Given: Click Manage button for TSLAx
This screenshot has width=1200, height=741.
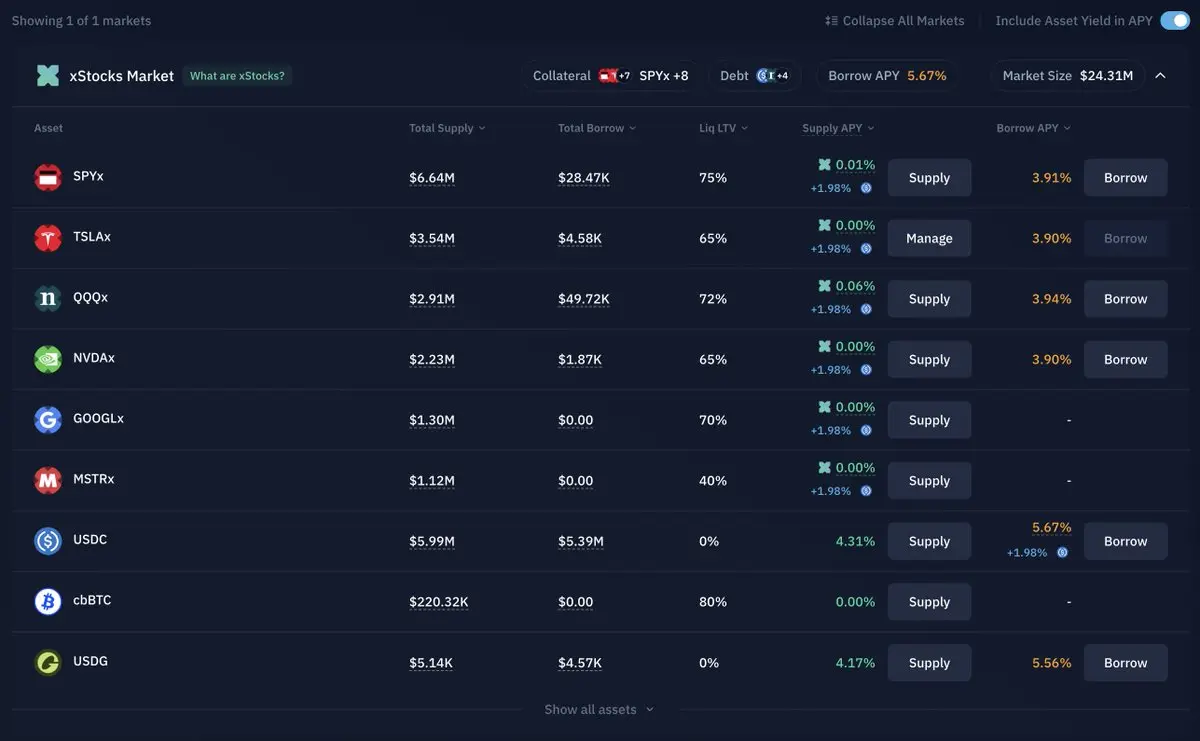Looking at the screenshot, I should click(929, 238).
